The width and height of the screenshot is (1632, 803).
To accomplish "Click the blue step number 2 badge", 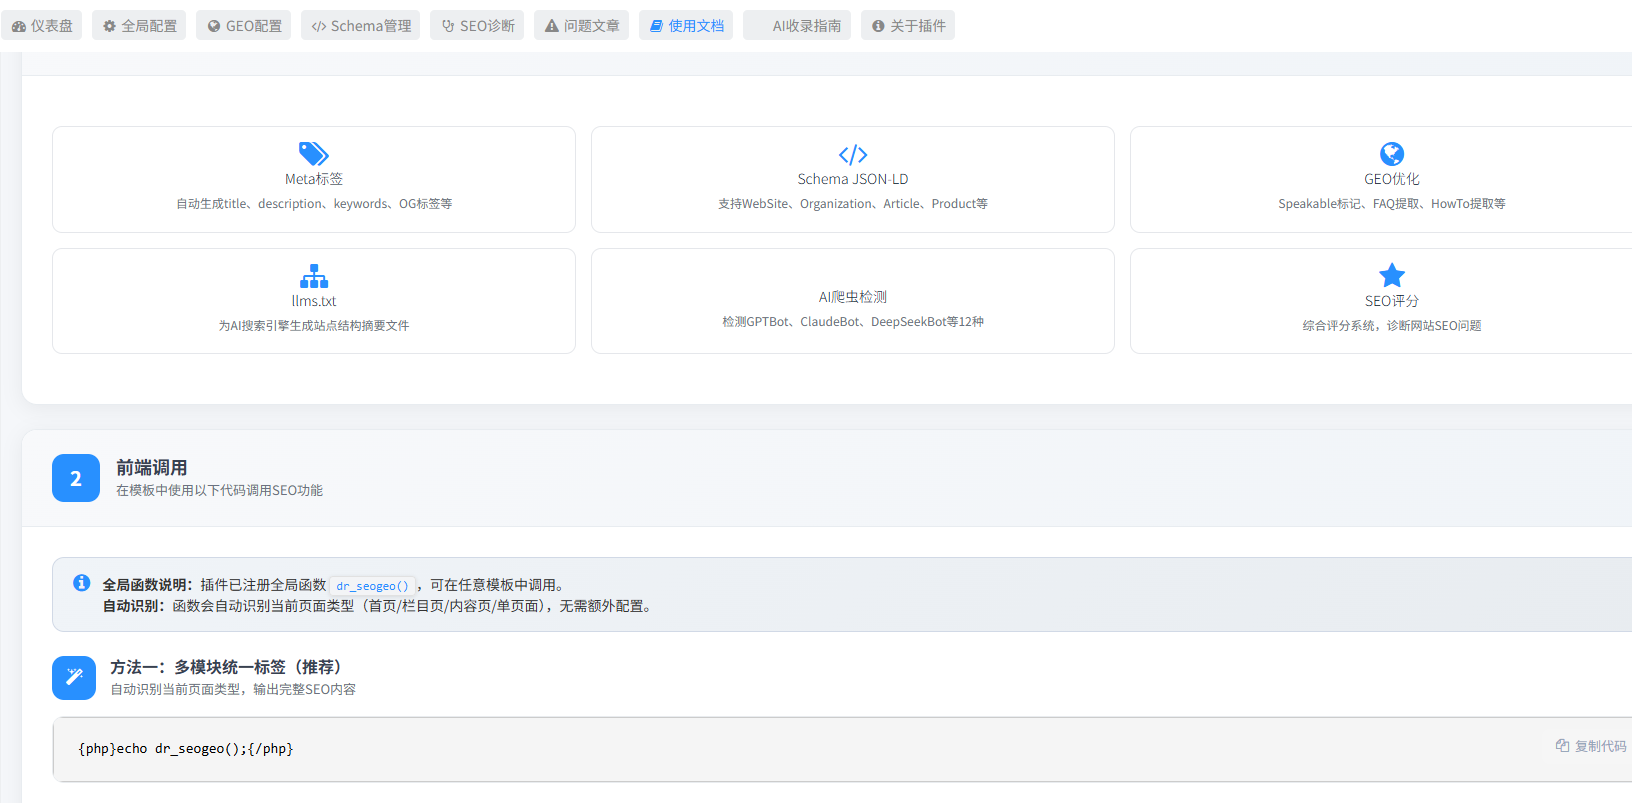I will (76, 478).
